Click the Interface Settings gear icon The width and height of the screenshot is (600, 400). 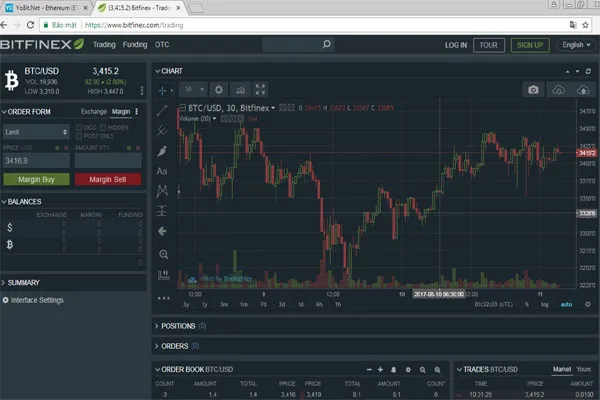coord(5,300)
